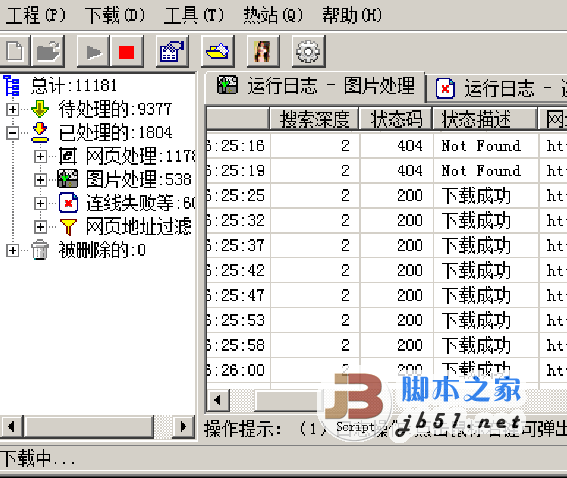Expand the 连线失败等 tree node

click(40, 203)
